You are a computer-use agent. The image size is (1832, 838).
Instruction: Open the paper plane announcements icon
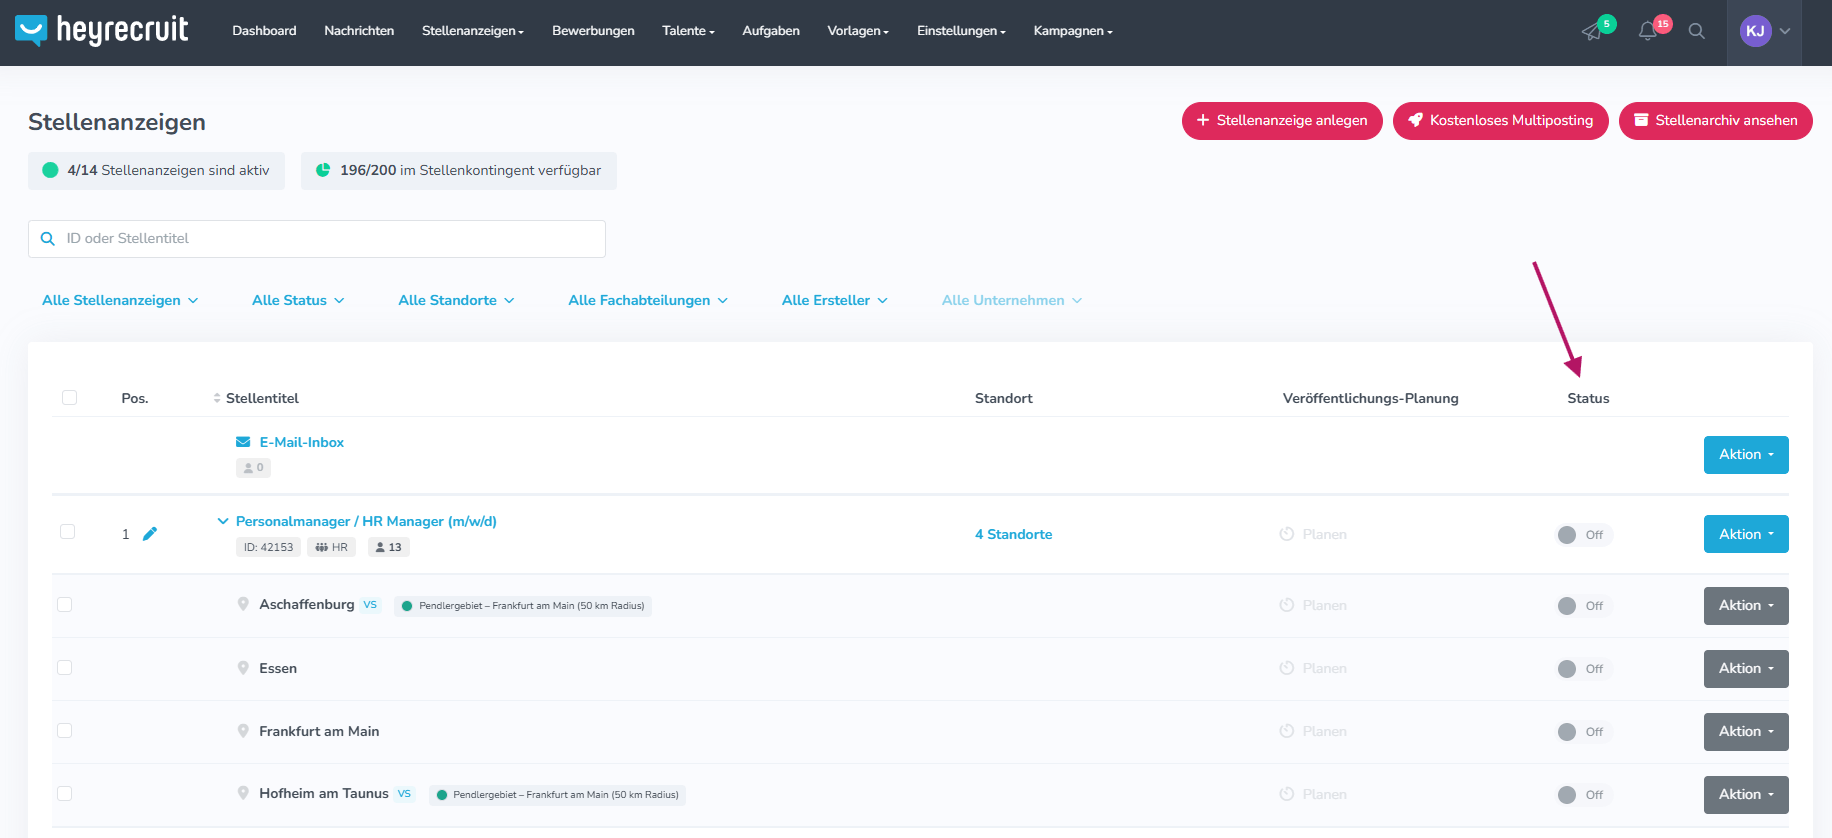1591,32
